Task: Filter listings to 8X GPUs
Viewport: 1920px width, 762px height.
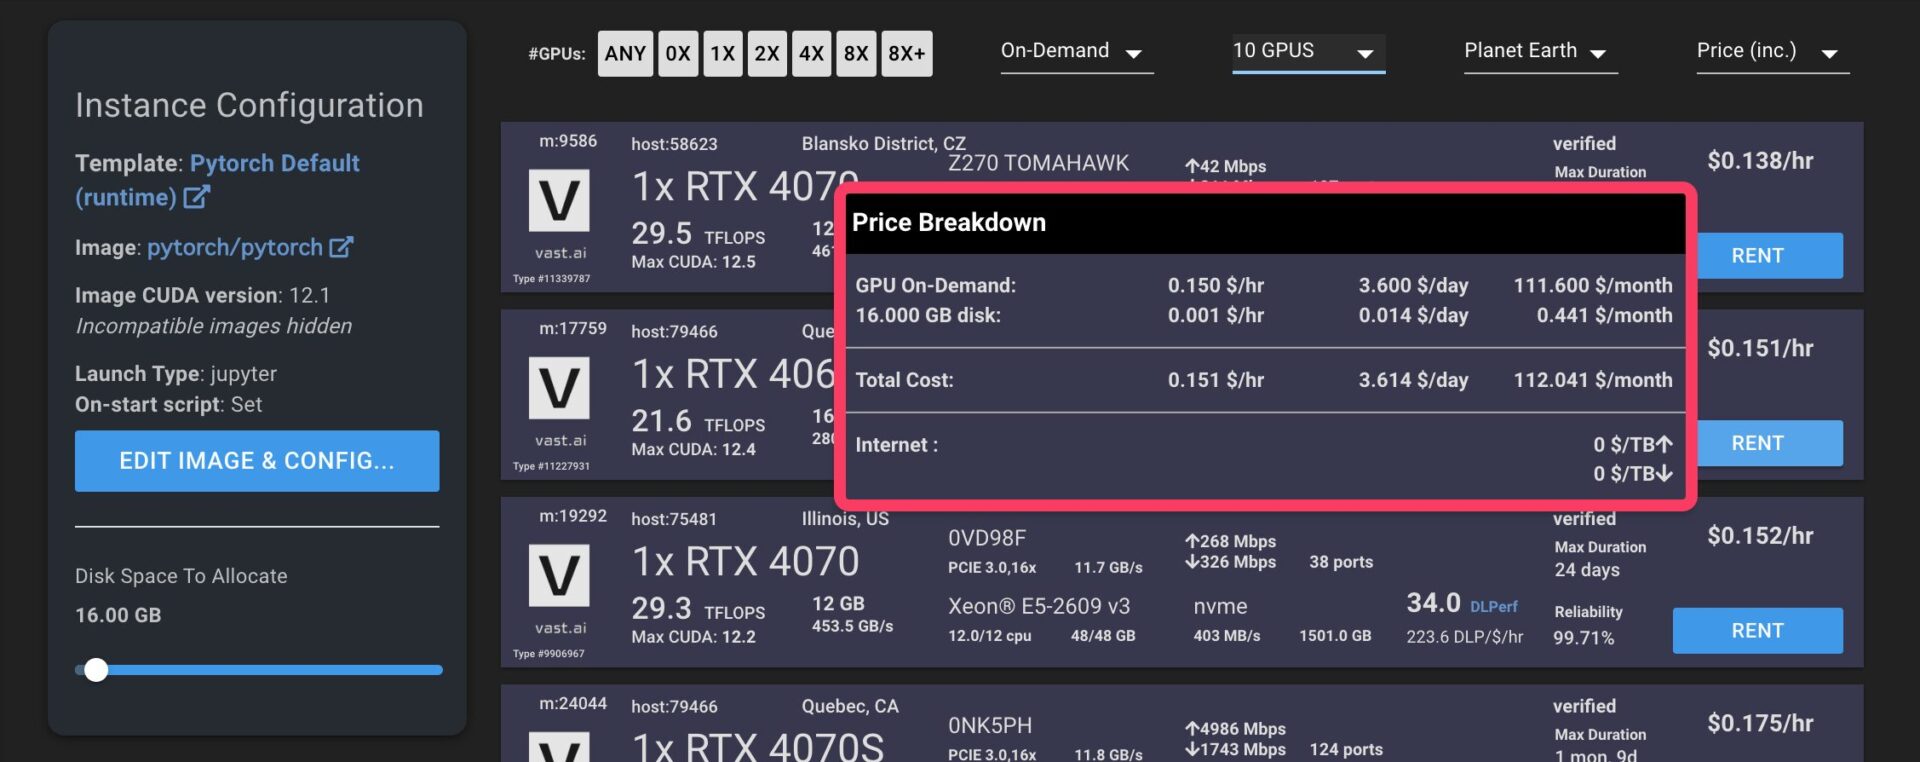Action: 856,53
